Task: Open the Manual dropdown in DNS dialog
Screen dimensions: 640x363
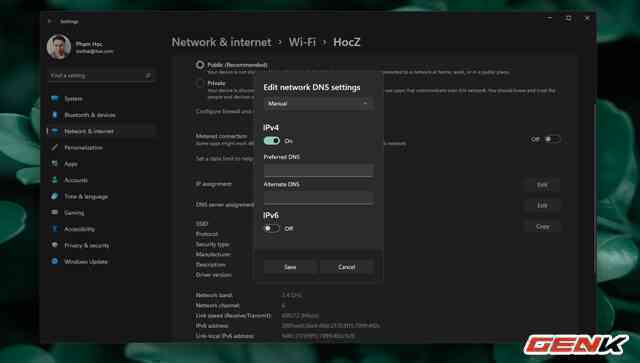Action: pos(318,104)
